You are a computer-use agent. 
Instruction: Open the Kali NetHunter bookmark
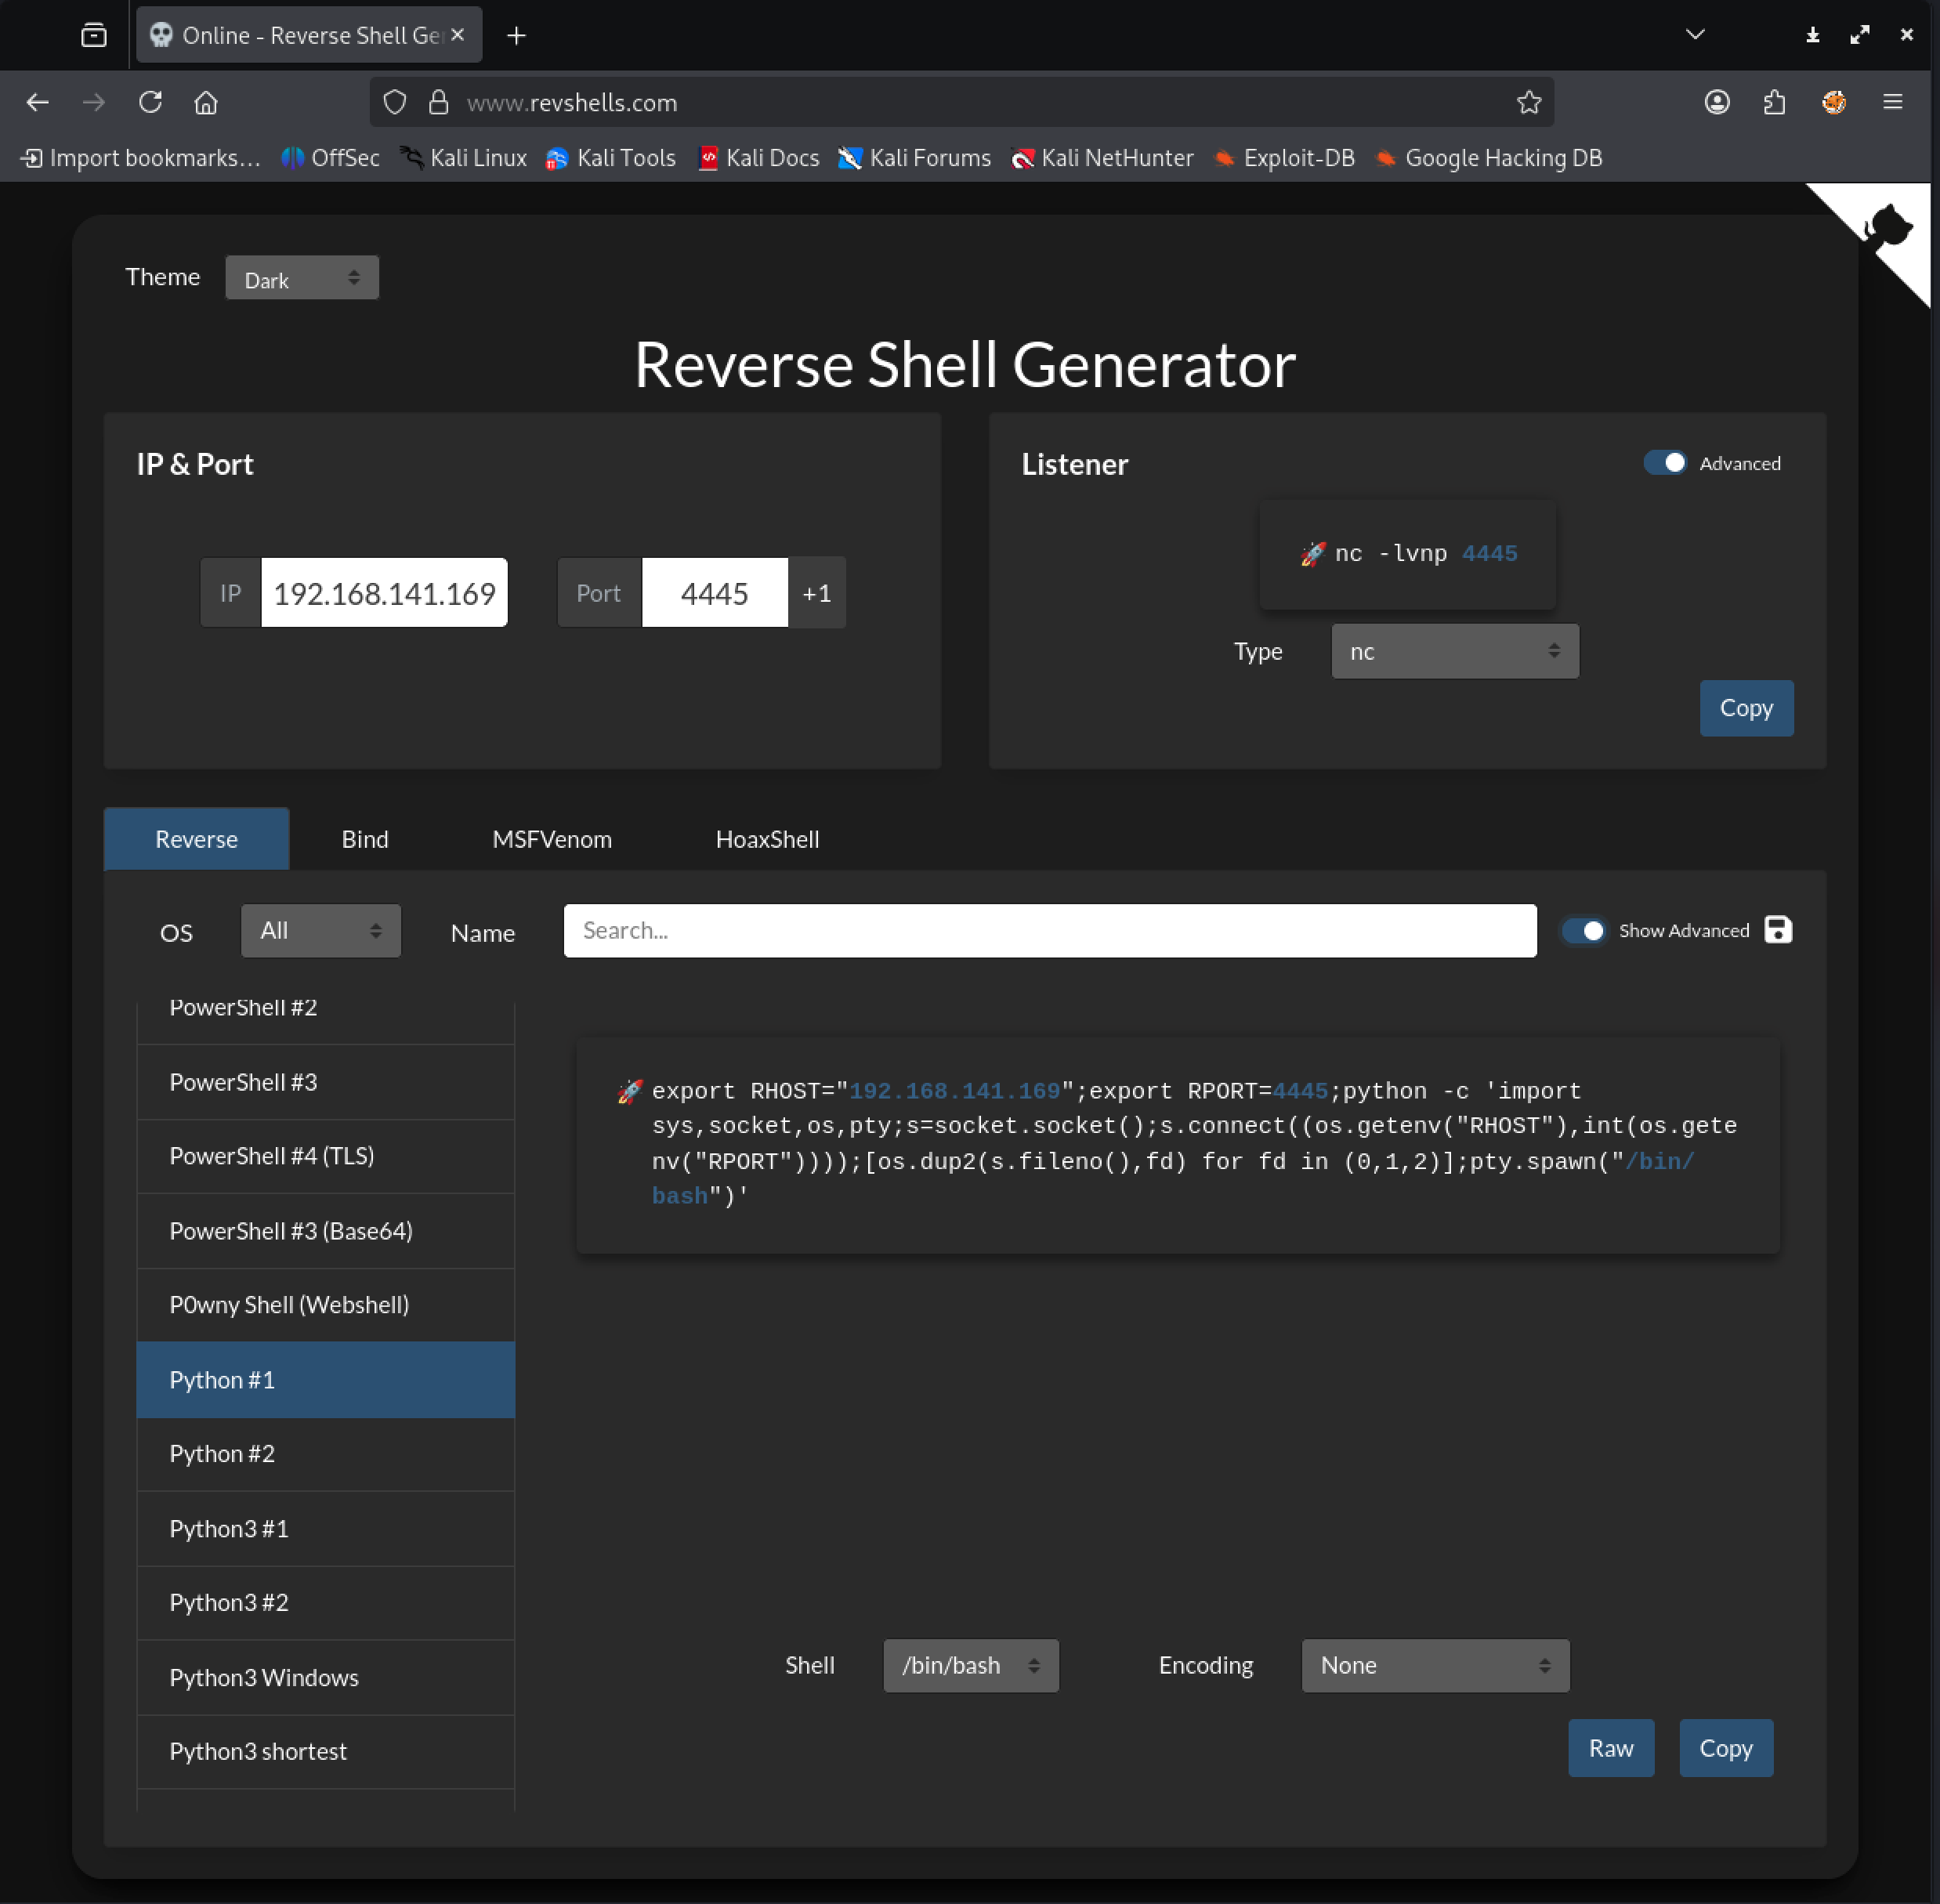click(1101, 158)
